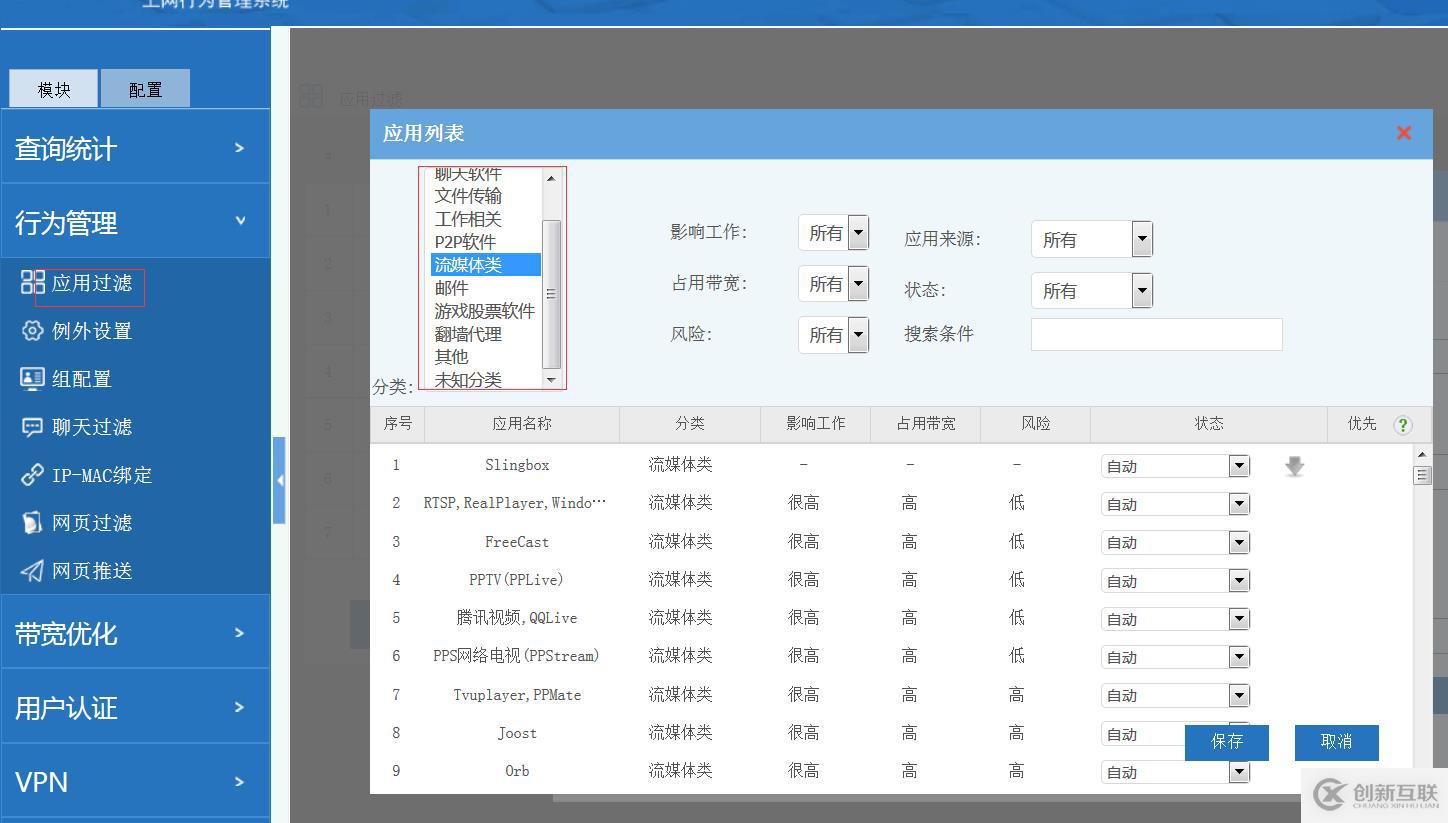The image size is (1448, 823).
Task: Expand the 用户认证 menu section
Action: pyautogui.click(x=135, y=707)
